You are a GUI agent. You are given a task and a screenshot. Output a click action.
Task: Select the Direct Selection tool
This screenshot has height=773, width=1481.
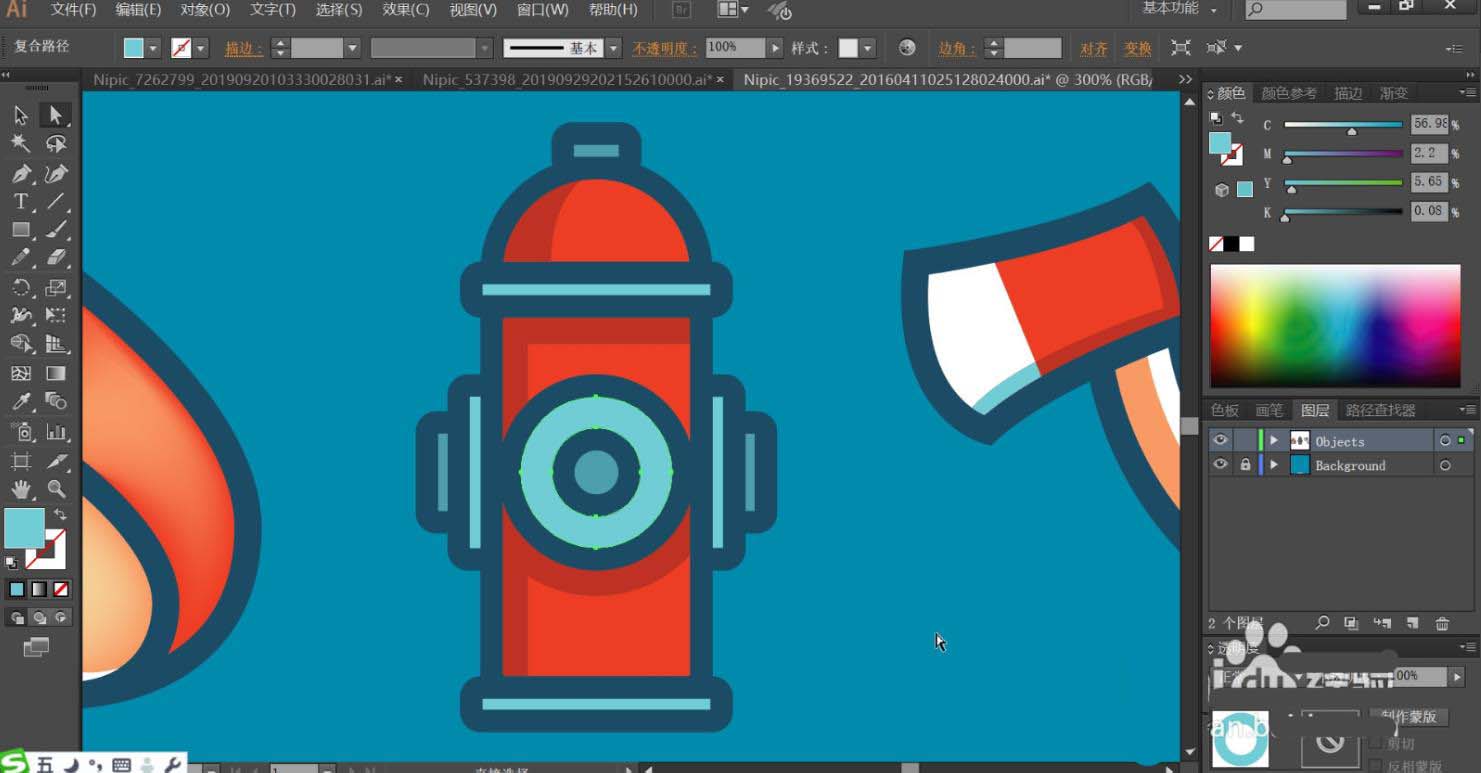(56, 116)
